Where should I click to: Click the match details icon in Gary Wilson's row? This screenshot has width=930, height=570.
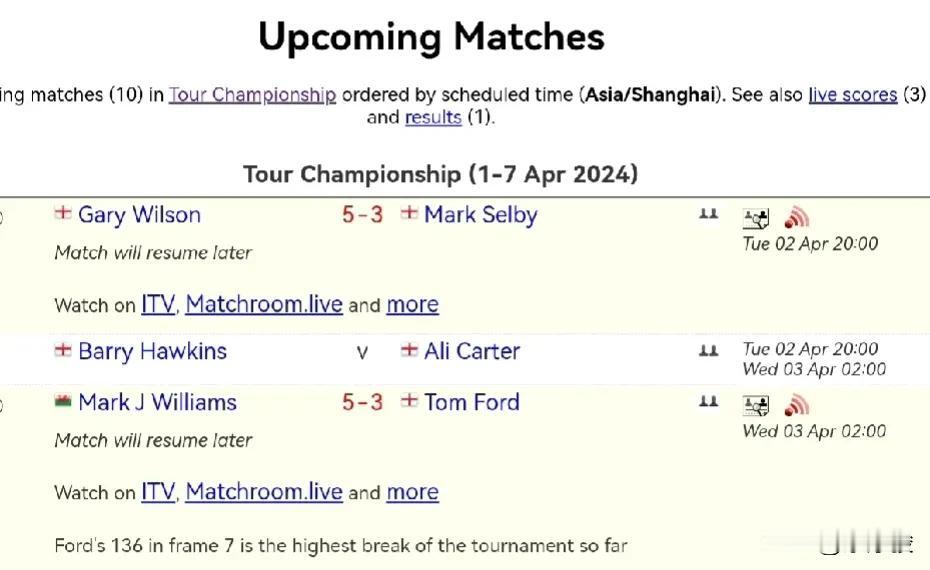click(756, 218)
